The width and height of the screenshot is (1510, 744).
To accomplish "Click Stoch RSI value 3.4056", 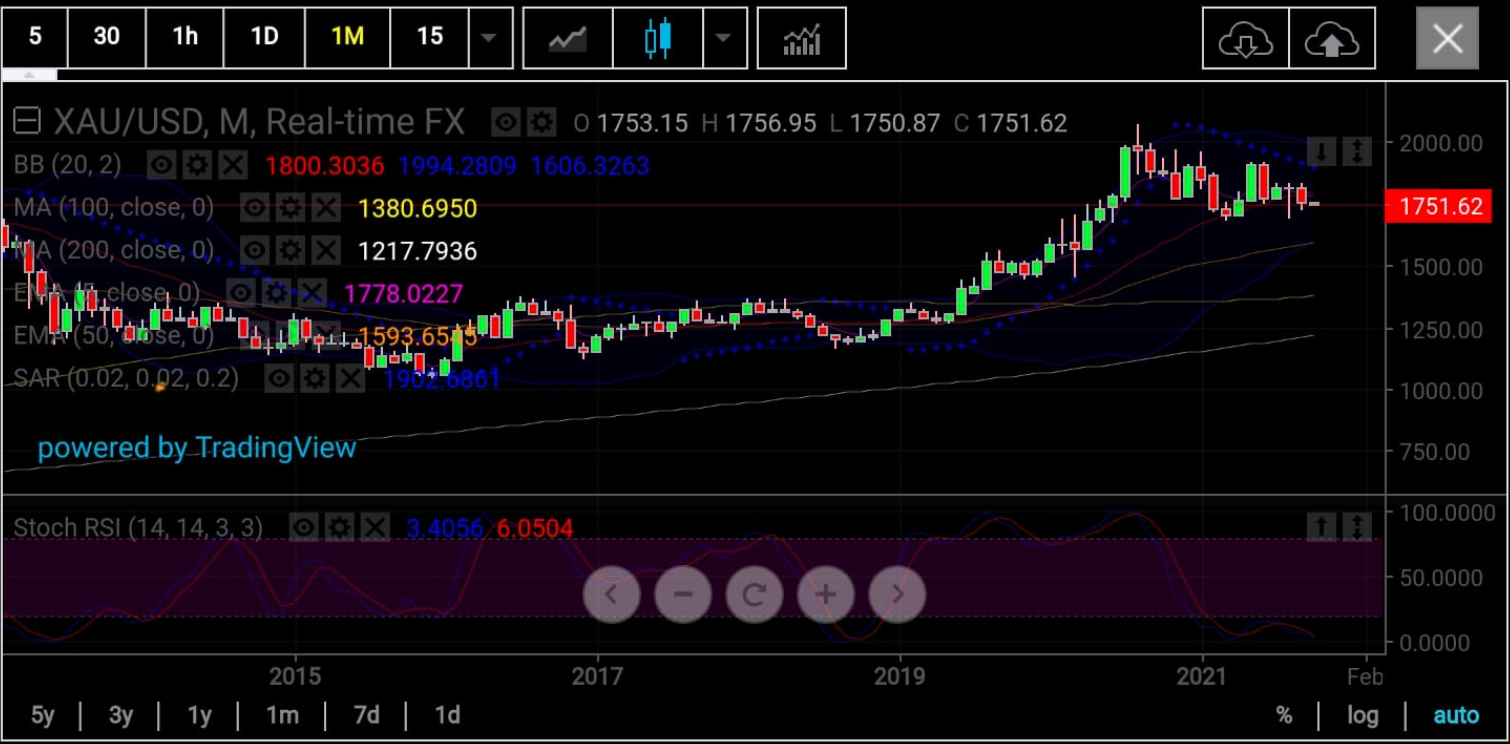I will pos(444,528).
